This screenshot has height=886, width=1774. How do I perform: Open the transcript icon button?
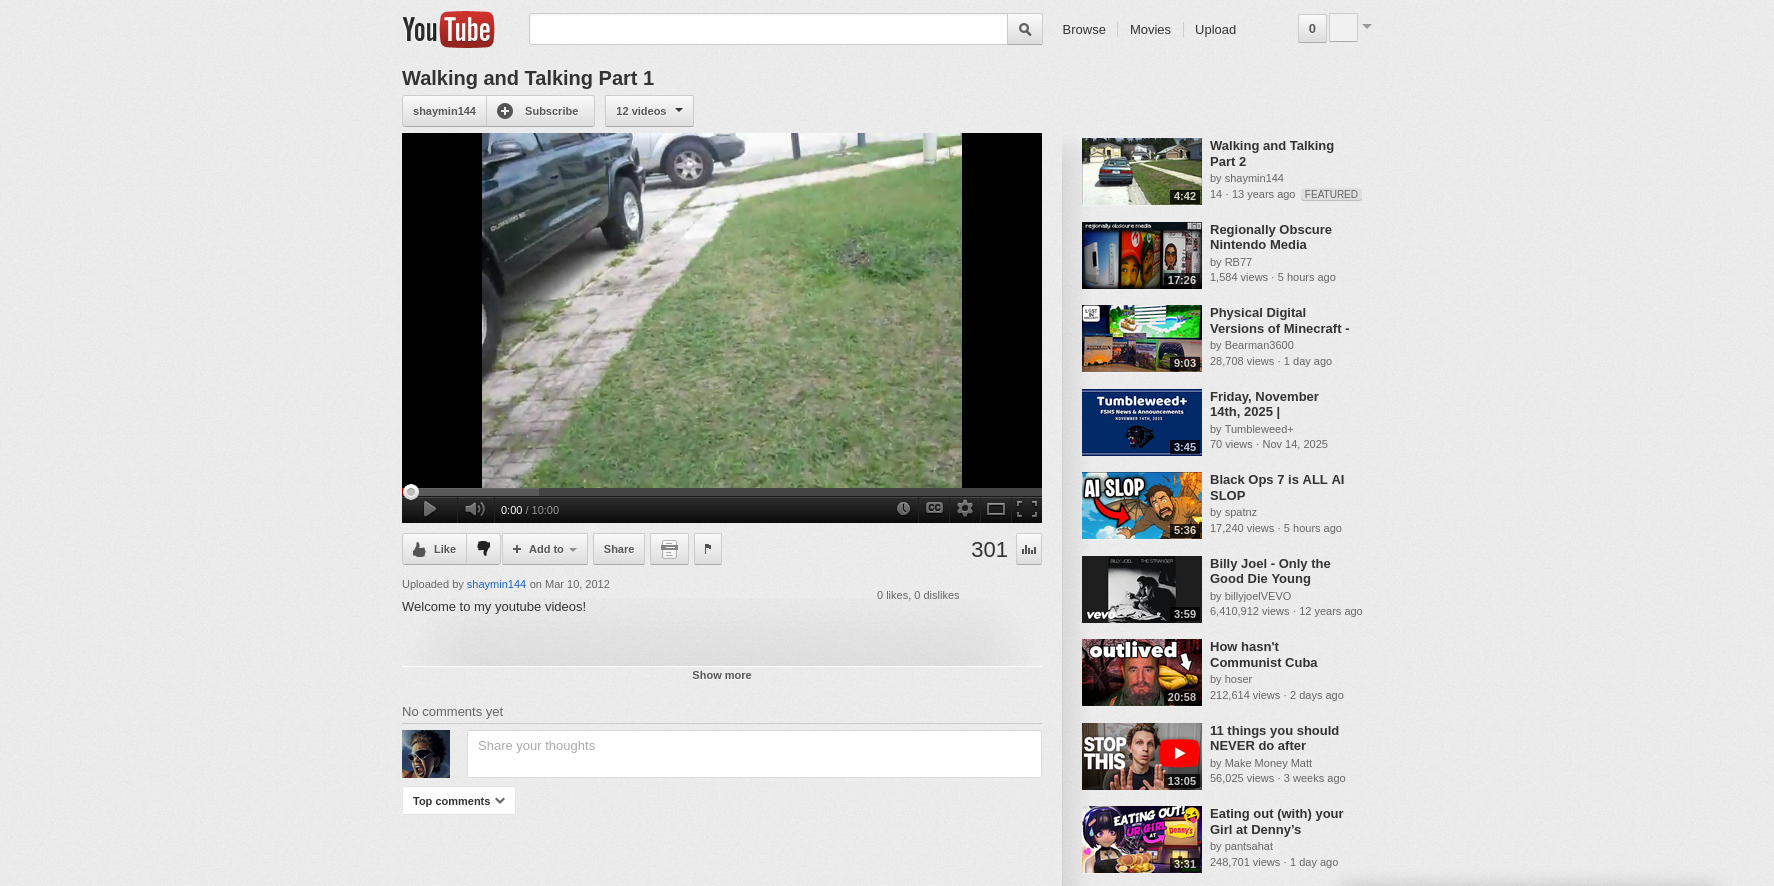point(669,549)
